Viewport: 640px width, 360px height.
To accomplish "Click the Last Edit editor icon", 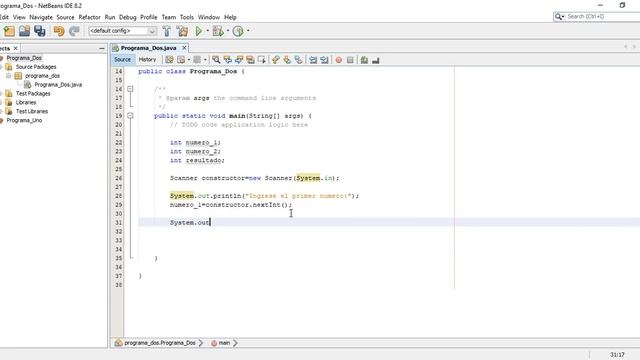I will pyautogui.click(x=169, y=60).
